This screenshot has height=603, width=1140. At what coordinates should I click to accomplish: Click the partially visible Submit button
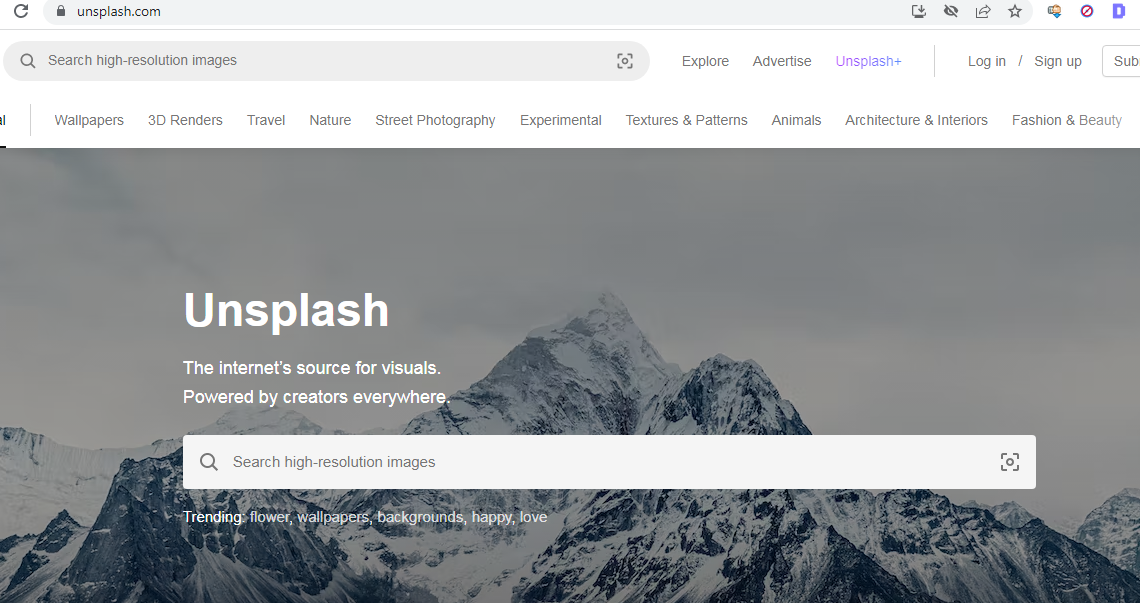click(1122, 61)
